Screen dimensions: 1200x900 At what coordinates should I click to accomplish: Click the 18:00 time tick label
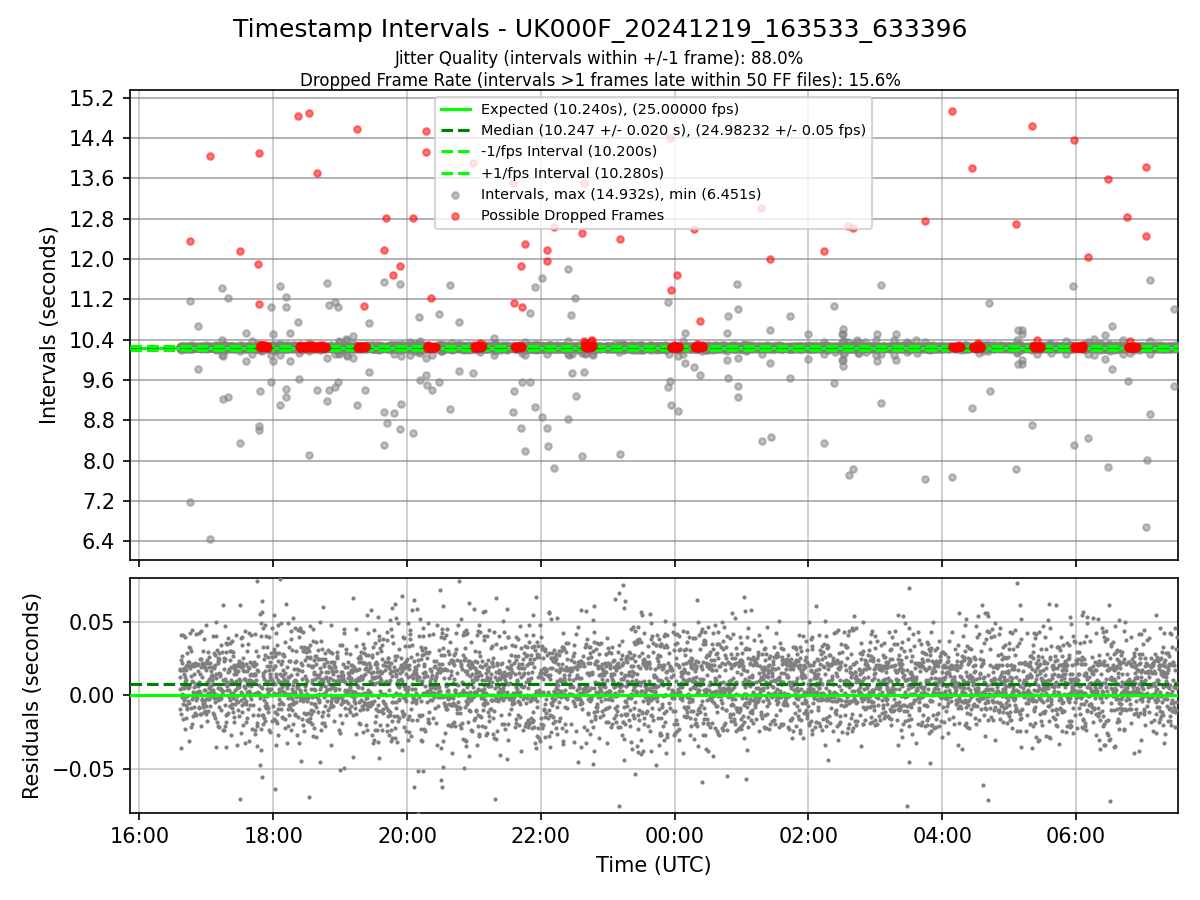coord(273,835)
